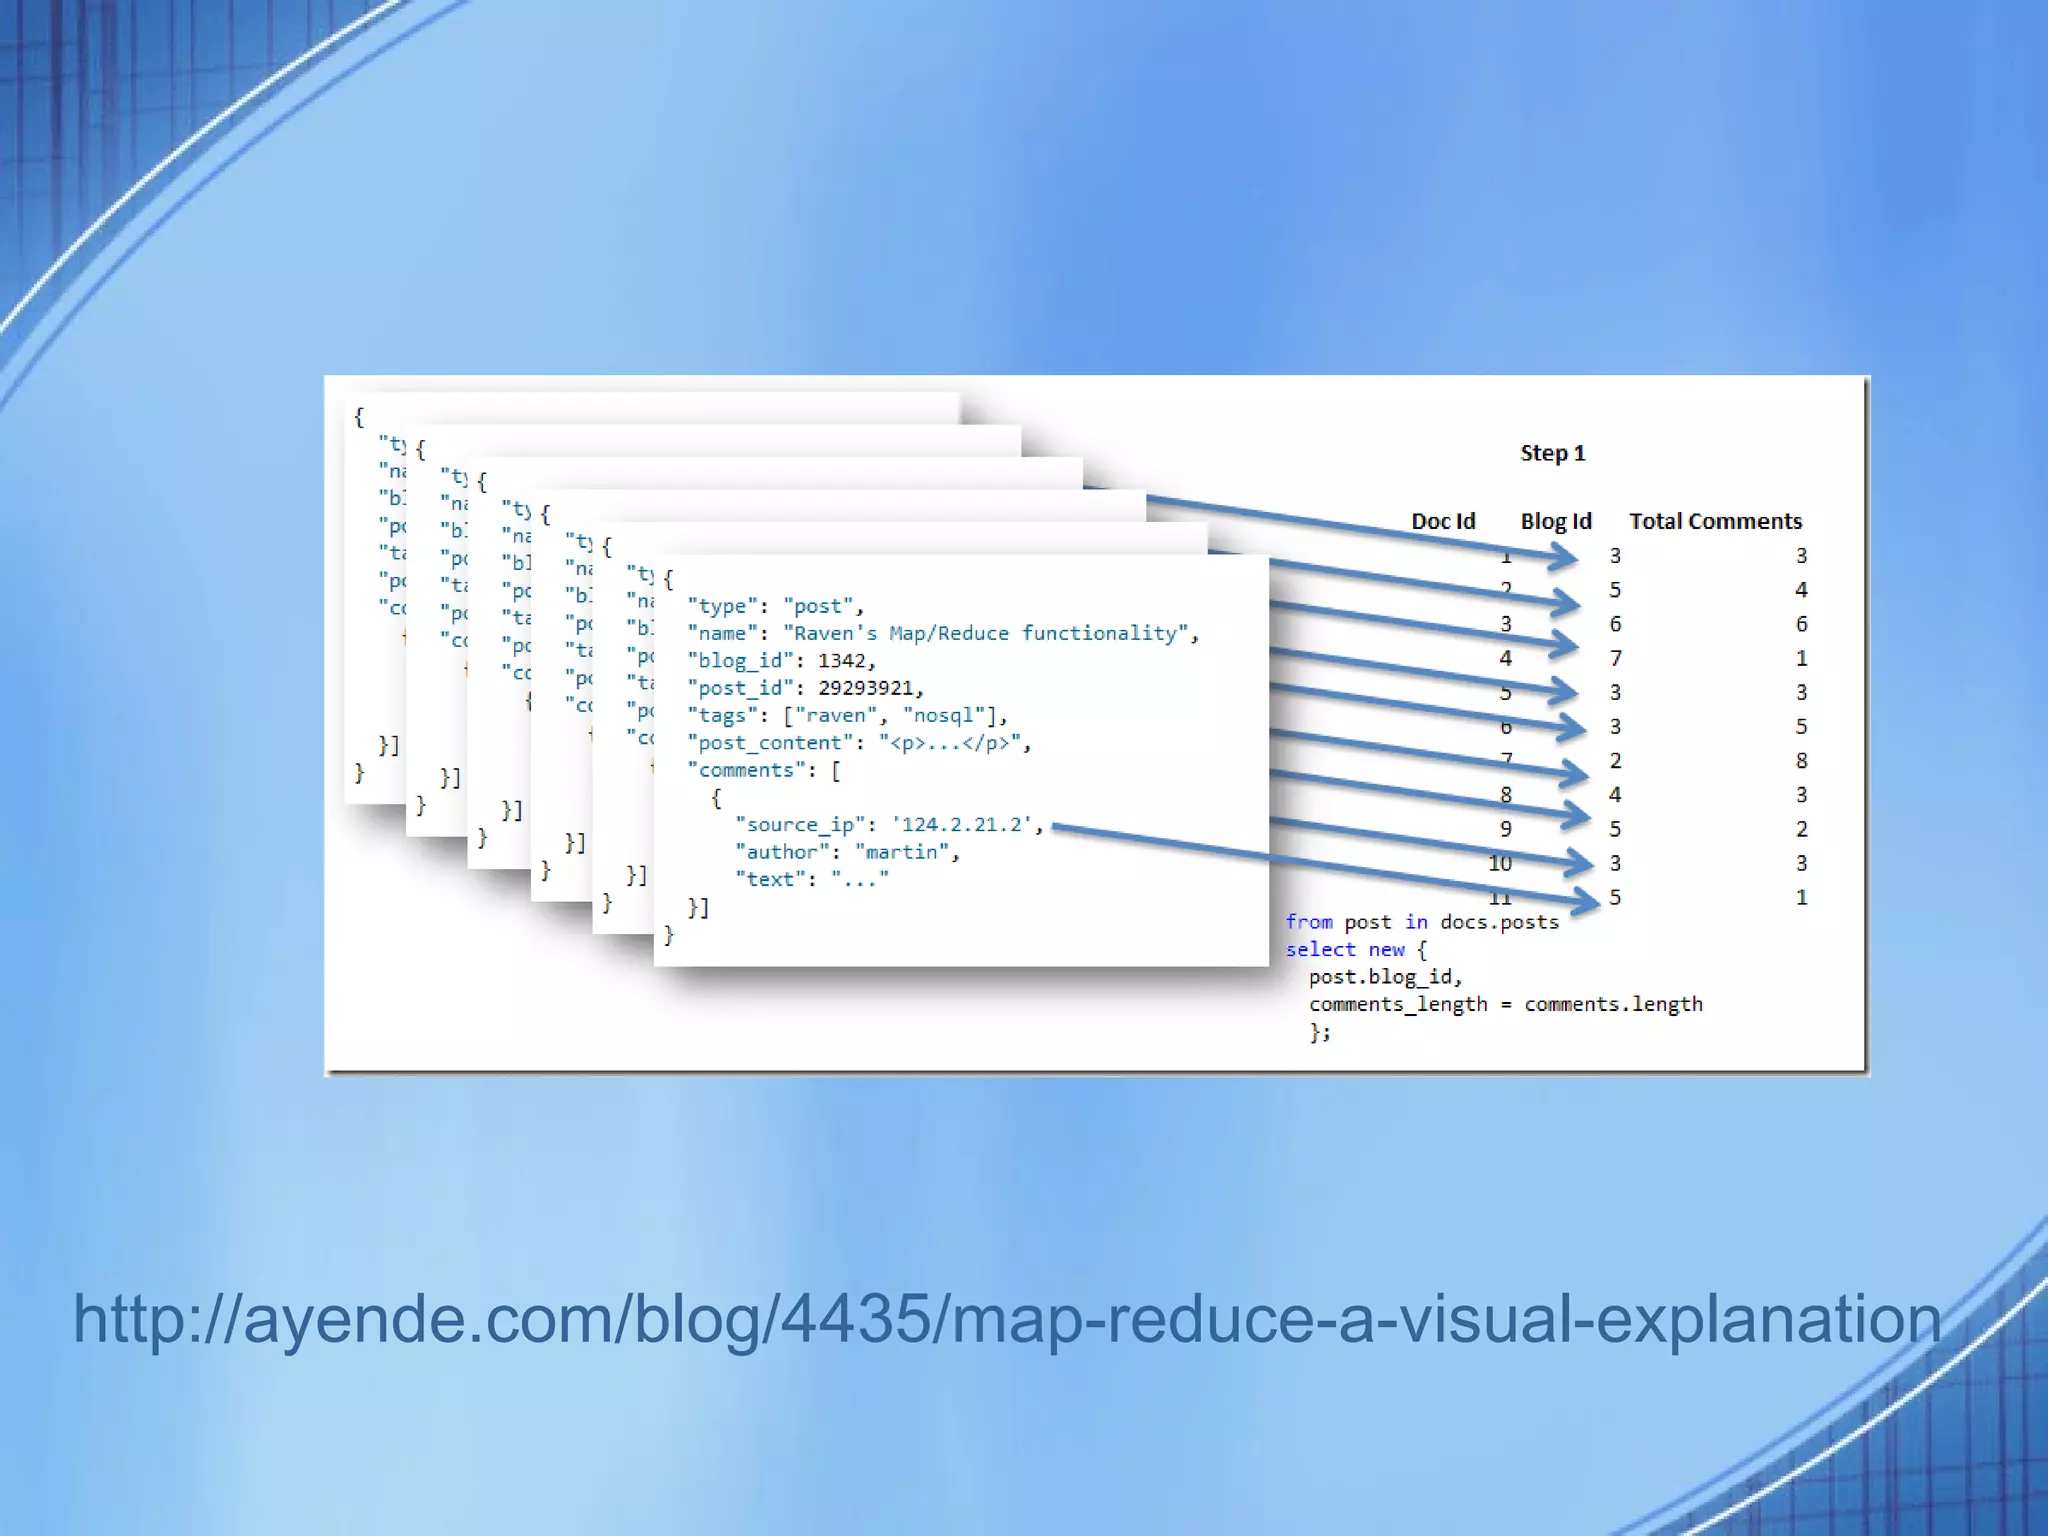This screenshot has height=1536, width=2048.
Task: Select the "post_id": 29293921 line
Action: [805, 688]
